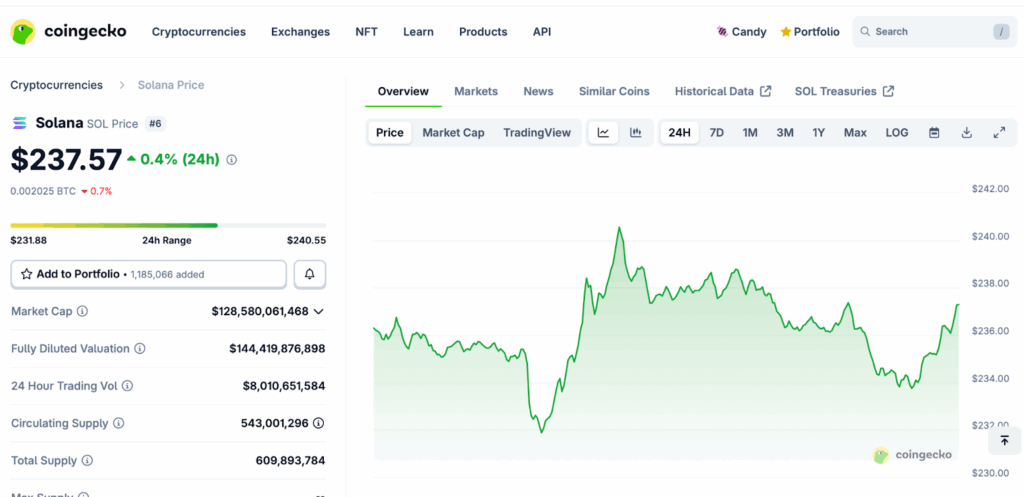The width and height of the screenshot is (1024, 497).
Task: Click the Search input field
Action: 930,32
